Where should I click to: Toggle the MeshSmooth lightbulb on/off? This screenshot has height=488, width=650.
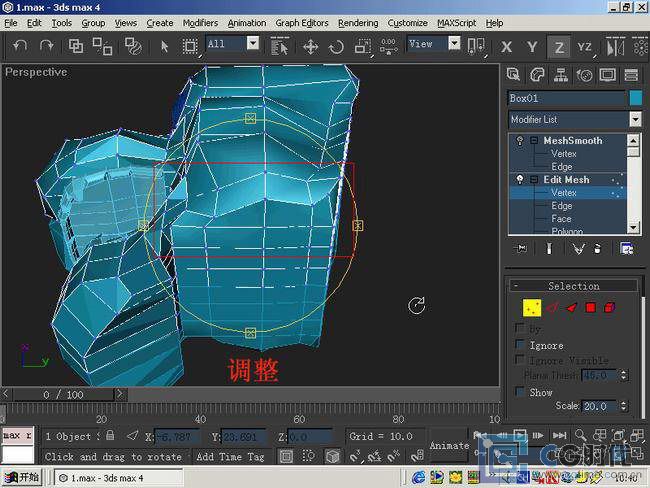point(520,141)
